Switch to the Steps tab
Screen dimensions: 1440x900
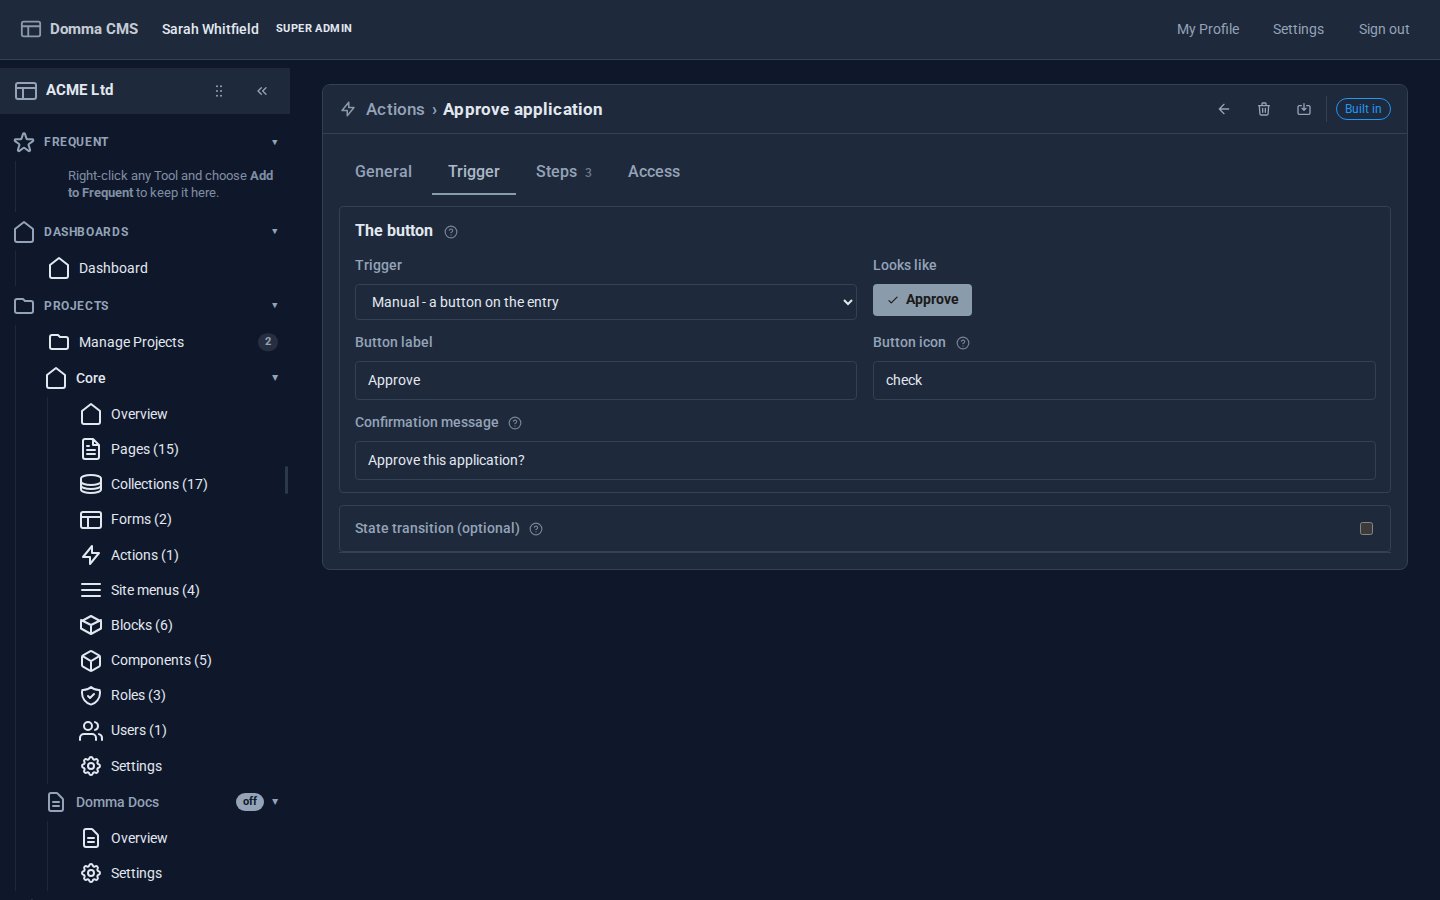click(x=563, y=172)
